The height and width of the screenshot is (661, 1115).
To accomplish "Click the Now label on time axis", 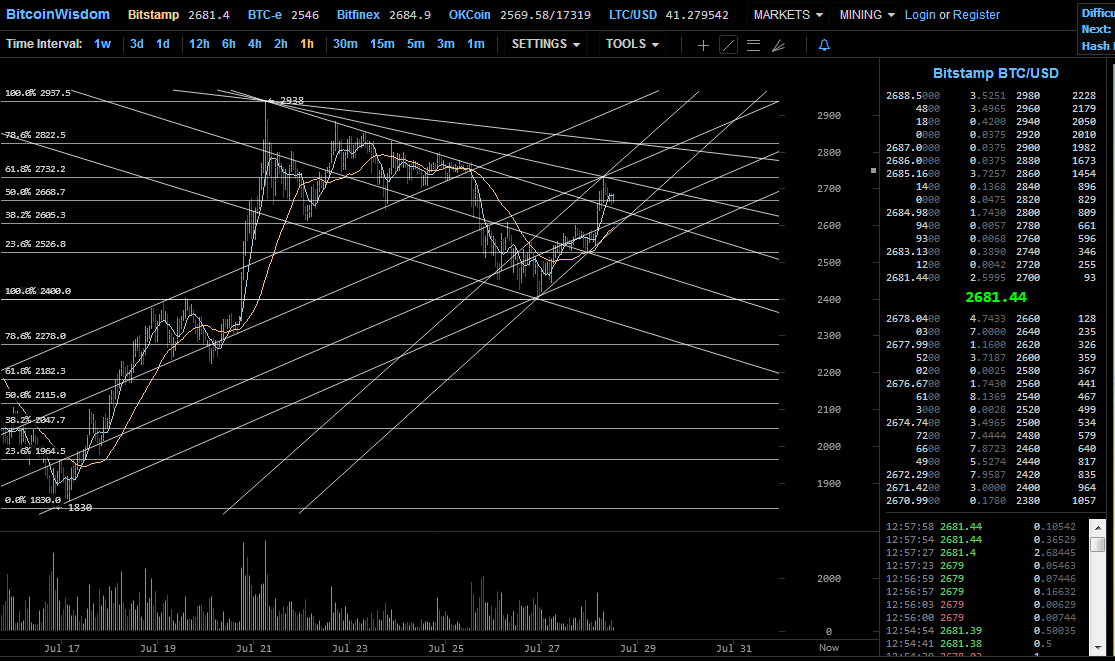I will [828, 647].
